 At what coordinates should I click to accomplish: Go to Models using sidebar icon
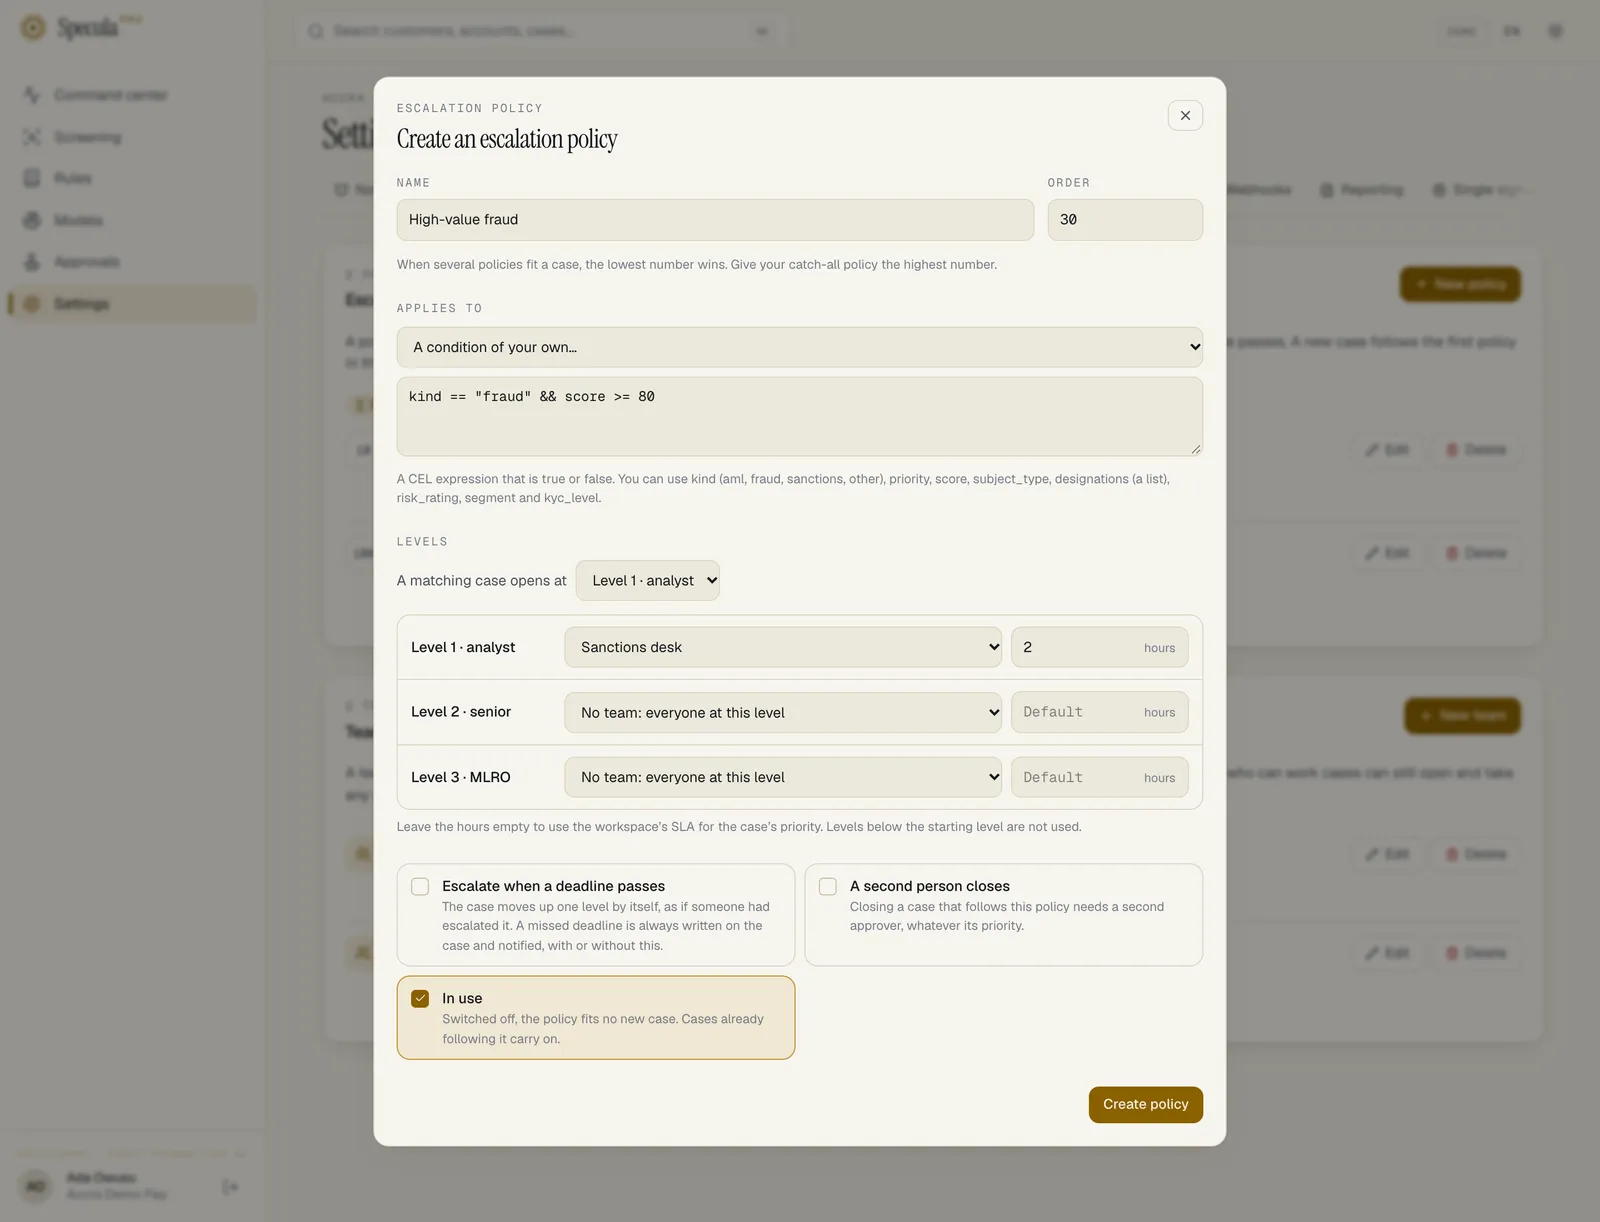tap(32, 220)
